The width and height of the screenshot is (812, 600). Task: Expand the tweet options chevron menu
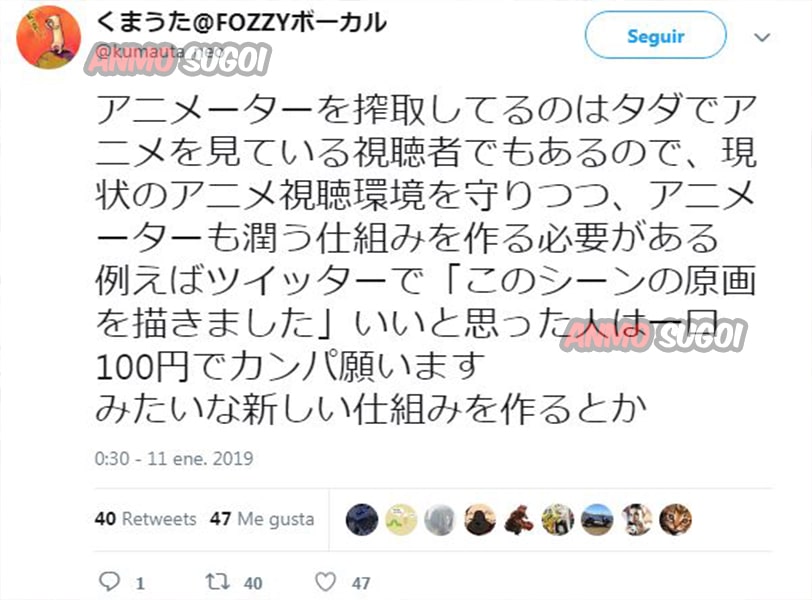pos(762,37)
